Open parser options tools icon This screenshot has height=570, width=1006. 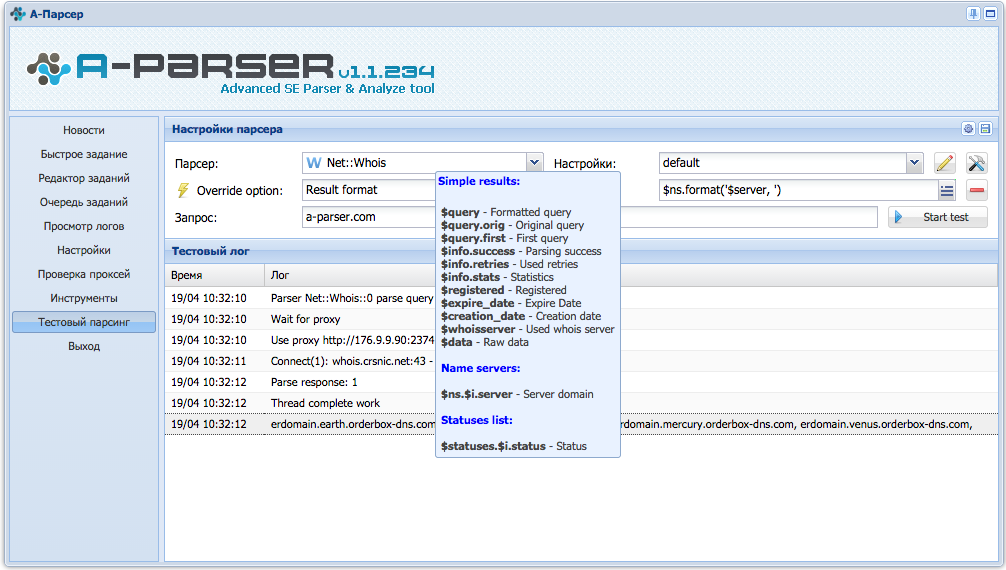[x=976, y=163]
